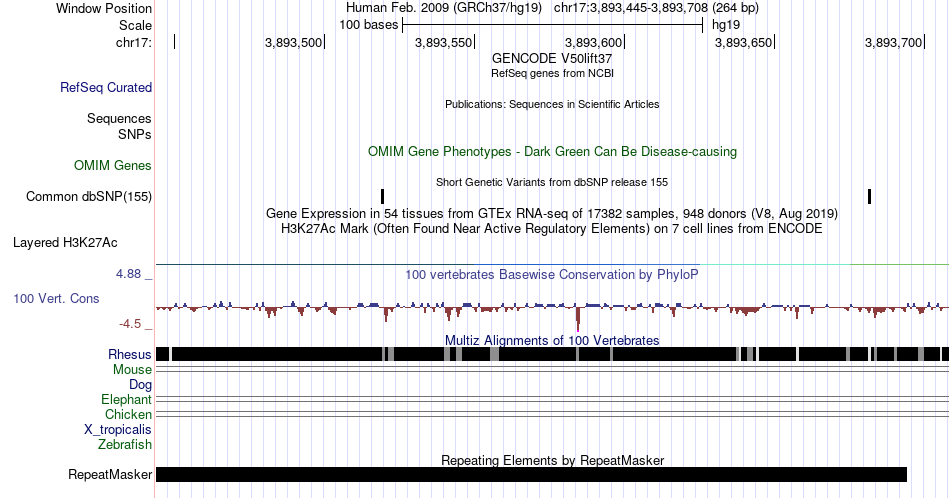Viewport: 950px width, 498px height.
Task: Click the Zebrafish alignment label
Action: click(125, 444)
